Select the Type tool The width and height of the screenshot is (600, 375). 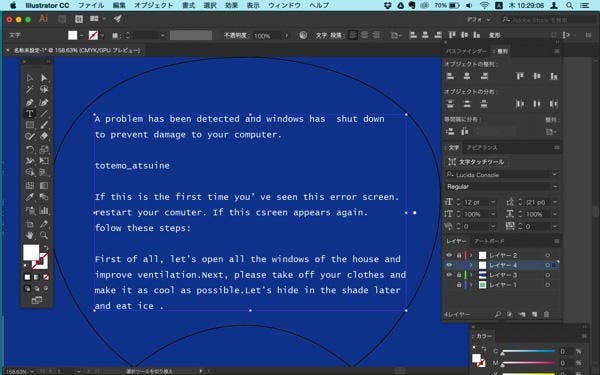point(30,114)
